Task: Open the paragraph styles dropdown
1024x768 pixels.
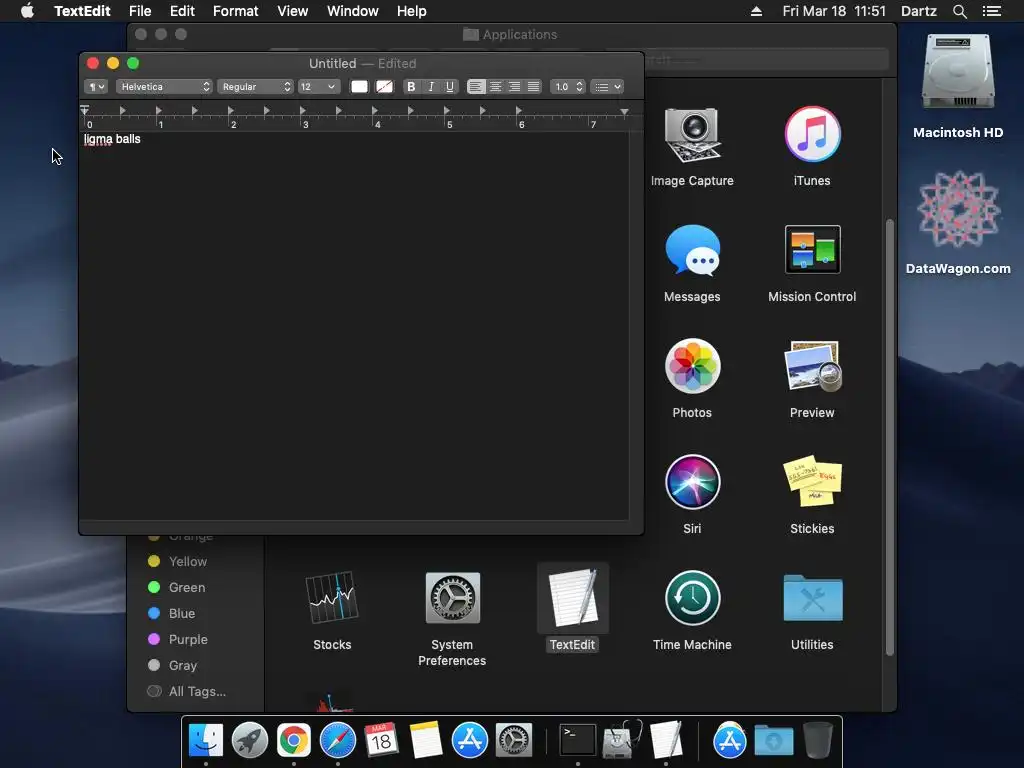Action: click(x=96, y=87)
